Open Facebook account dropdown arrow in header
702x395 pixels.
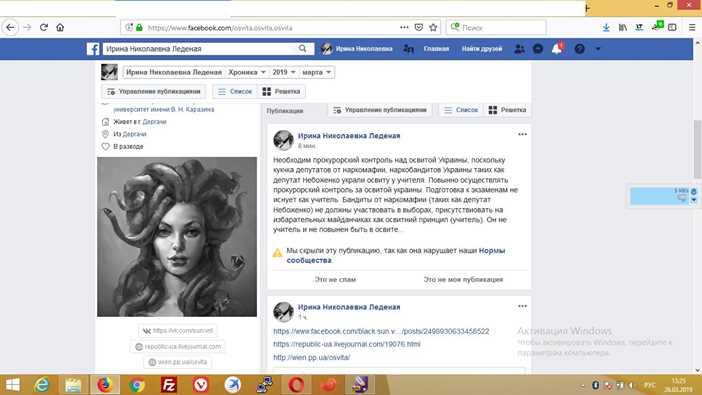(598, 49)
